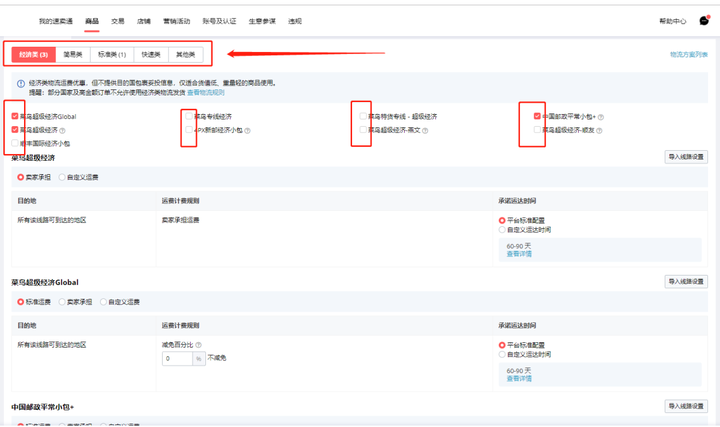Open 帮助中心 in the header

[x=673, y=21]
